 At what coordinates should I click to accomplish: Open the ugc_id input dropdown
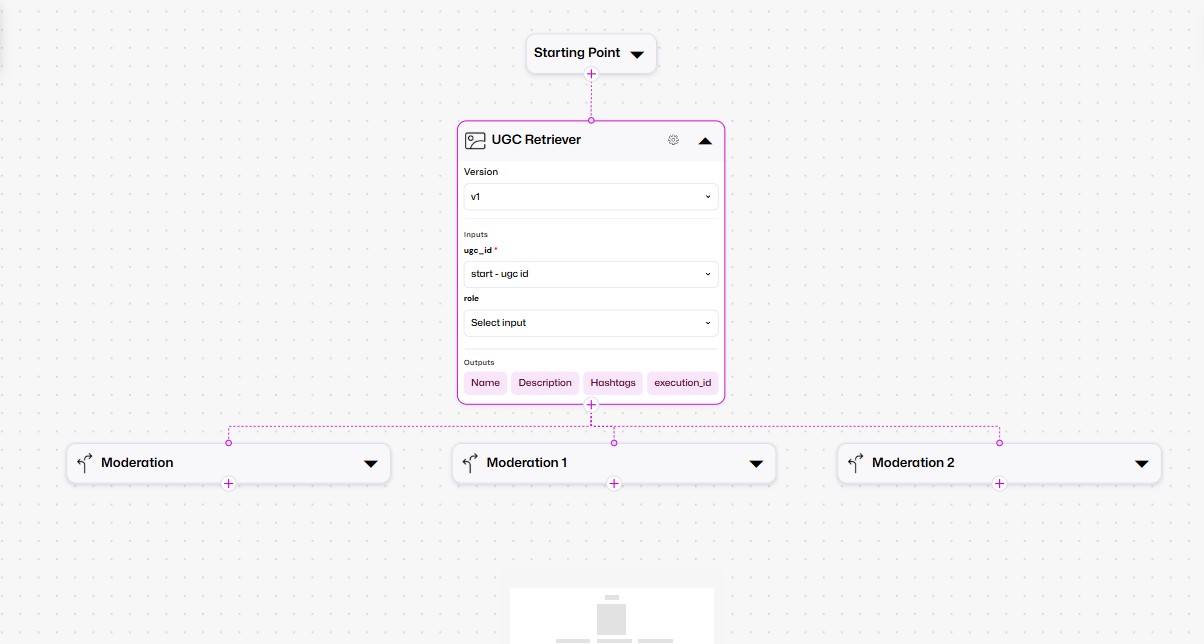tap(590, 274)
